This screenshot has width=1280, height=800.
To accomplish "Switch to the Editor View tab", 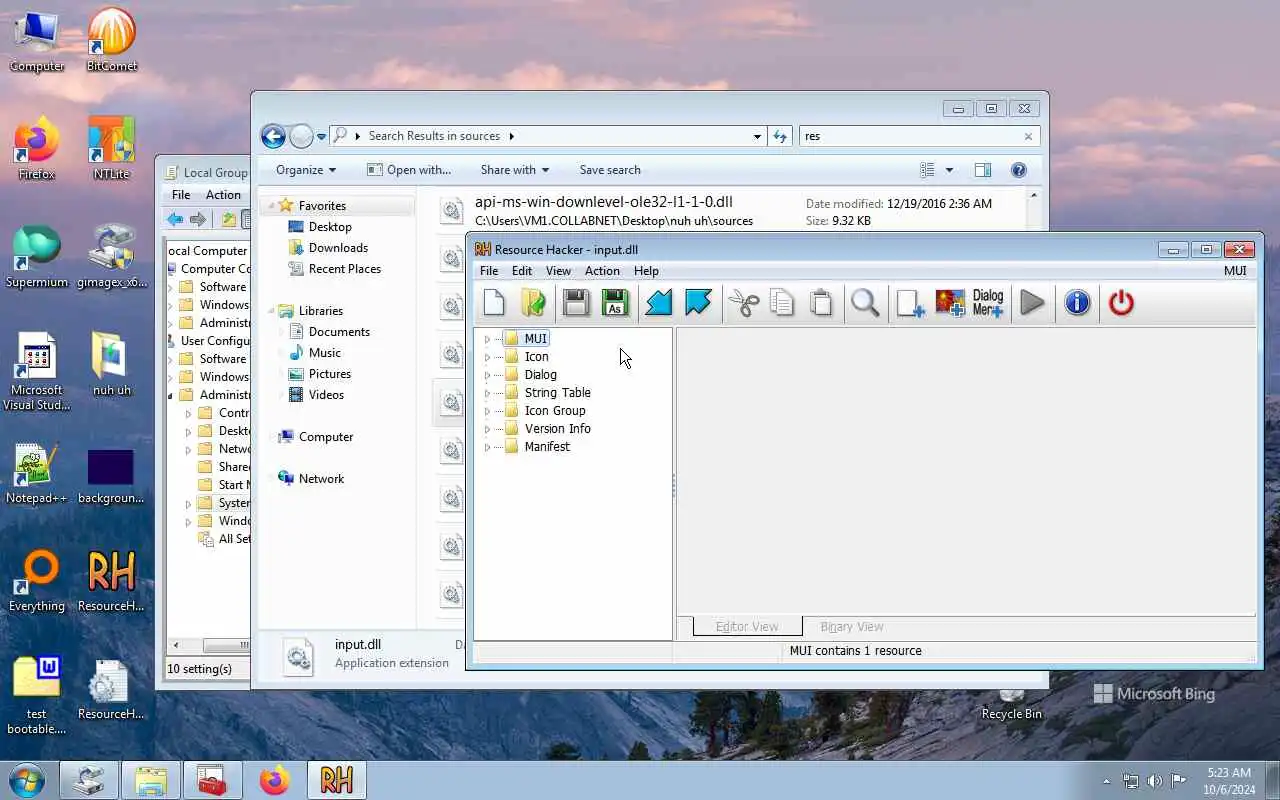I will [747, 626].
